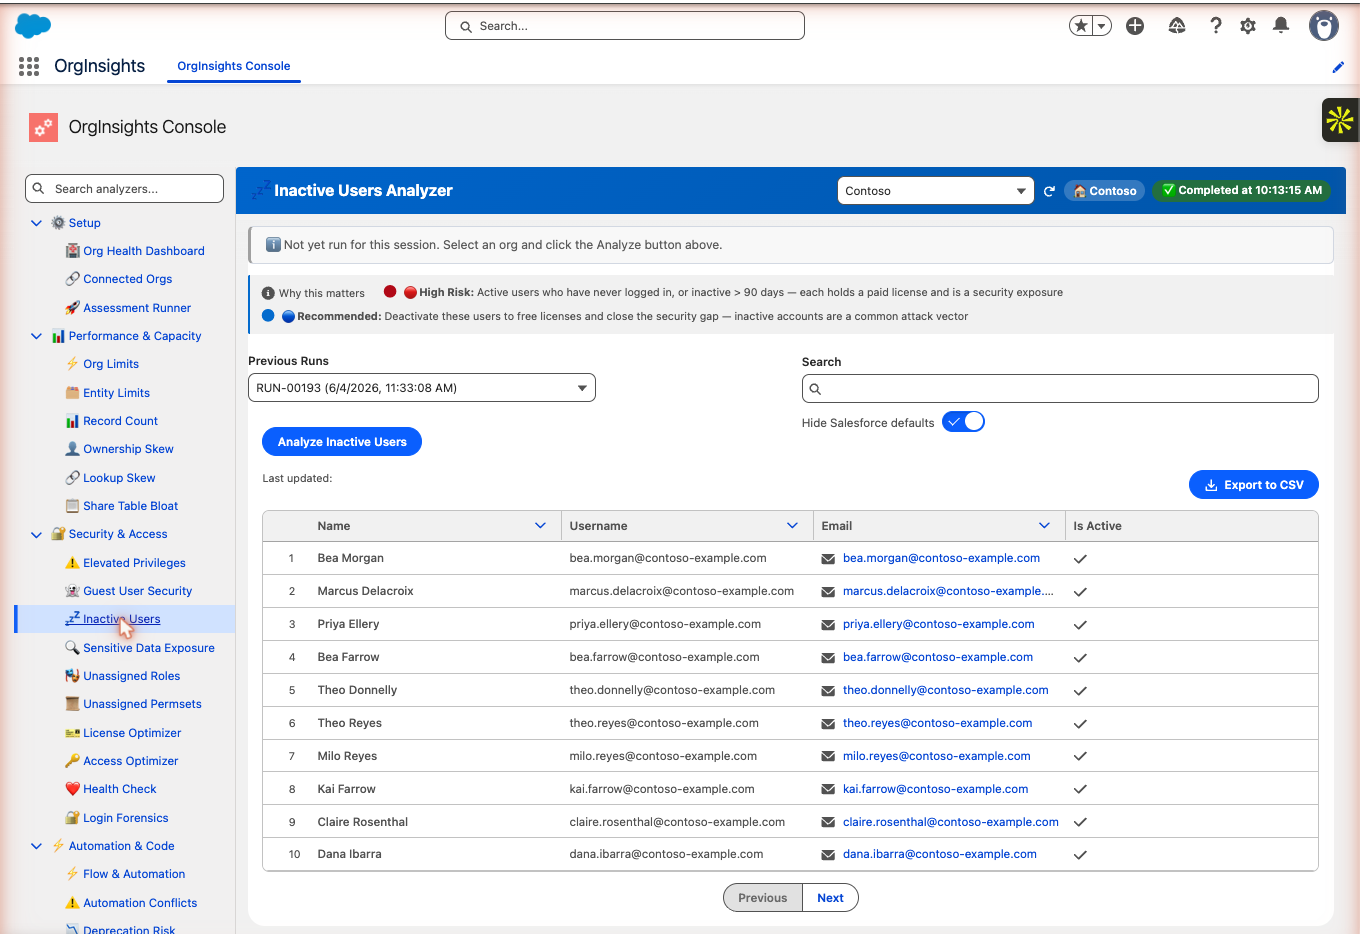Open Email column header menu chevron
This screenshot has height=934, width=1360.
click(x=1044, y=526)
